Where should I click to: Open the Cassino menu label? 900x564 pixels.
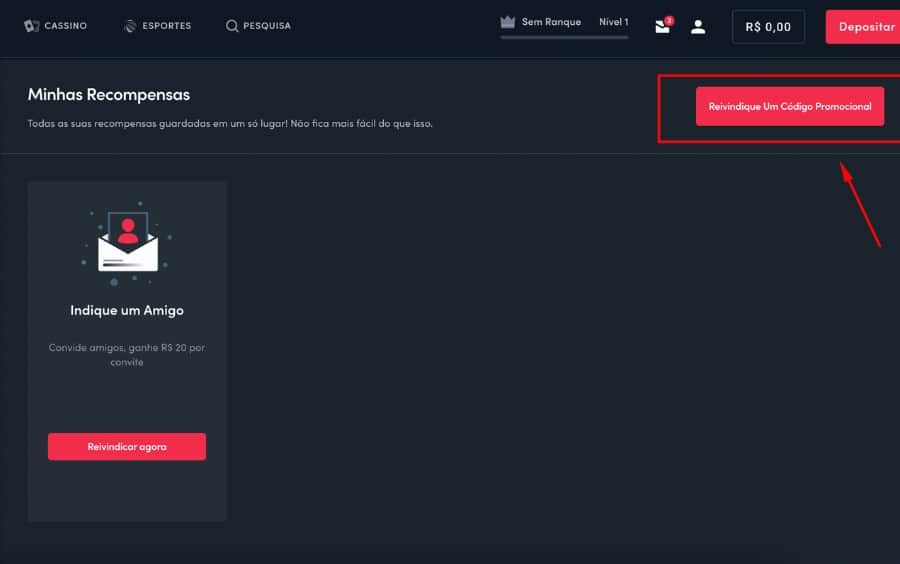pos(65,26)
